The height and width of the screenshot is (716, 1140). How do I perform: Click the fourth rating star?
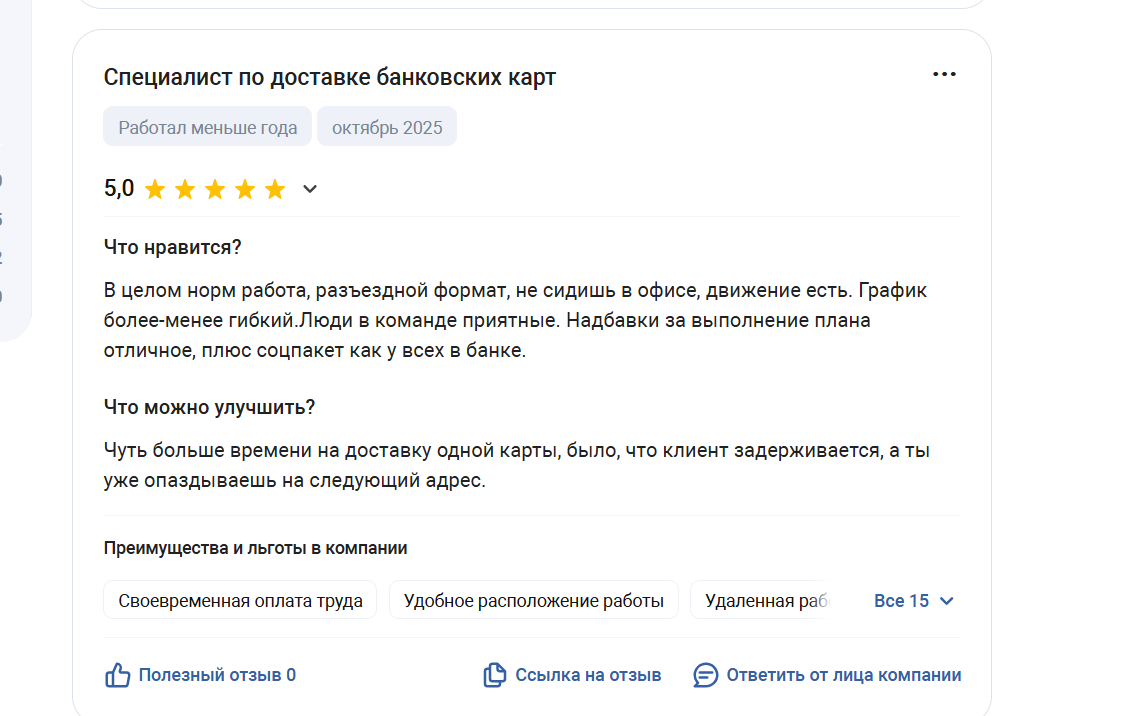[x=245, y=189]
